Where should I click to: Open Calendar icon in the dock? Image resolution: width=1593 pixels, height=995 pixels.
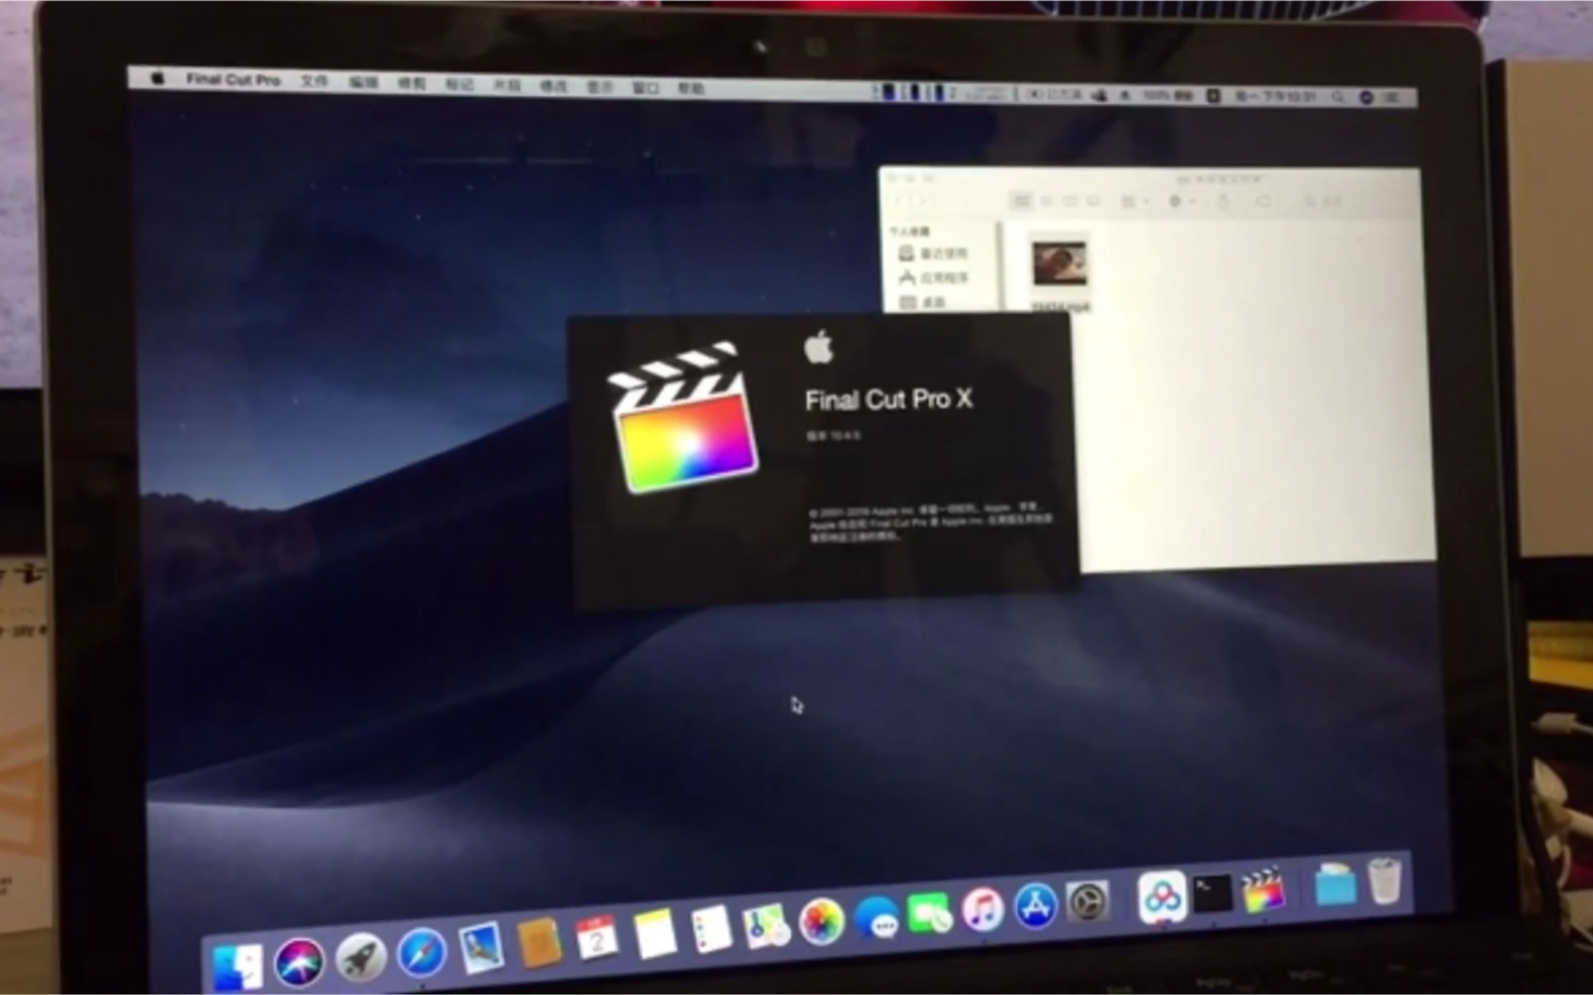597,938
